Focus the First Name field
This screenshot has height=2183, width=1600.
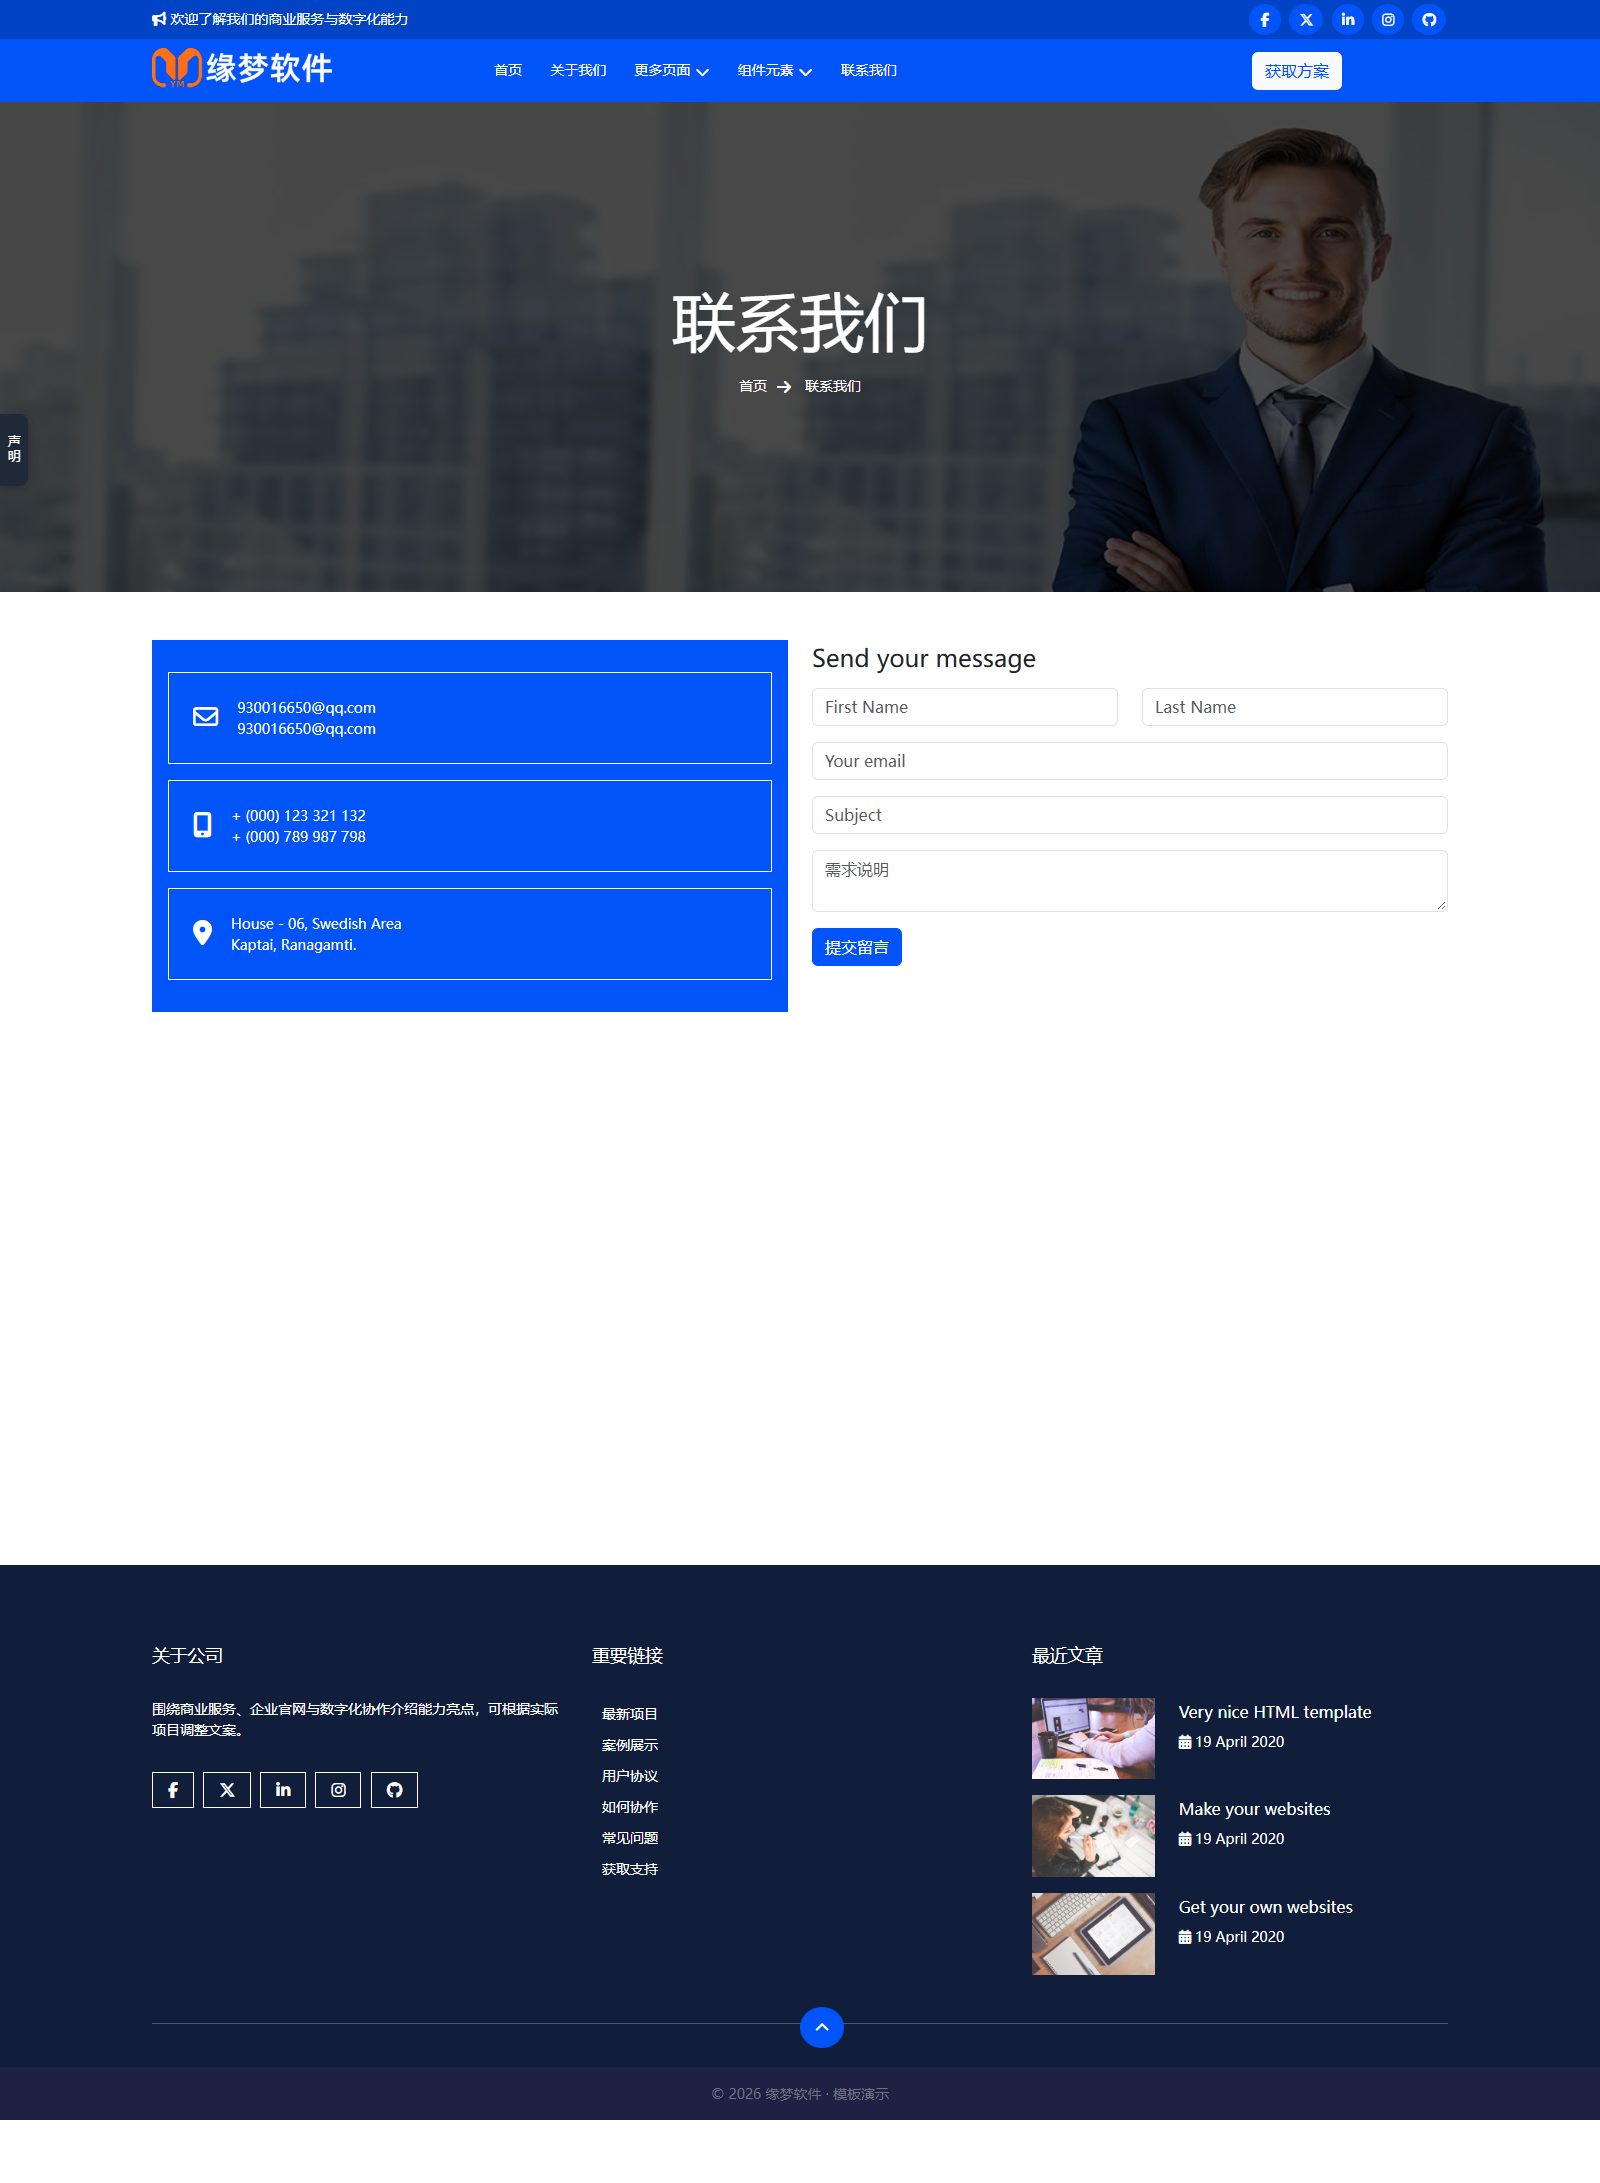coord(964,707)
